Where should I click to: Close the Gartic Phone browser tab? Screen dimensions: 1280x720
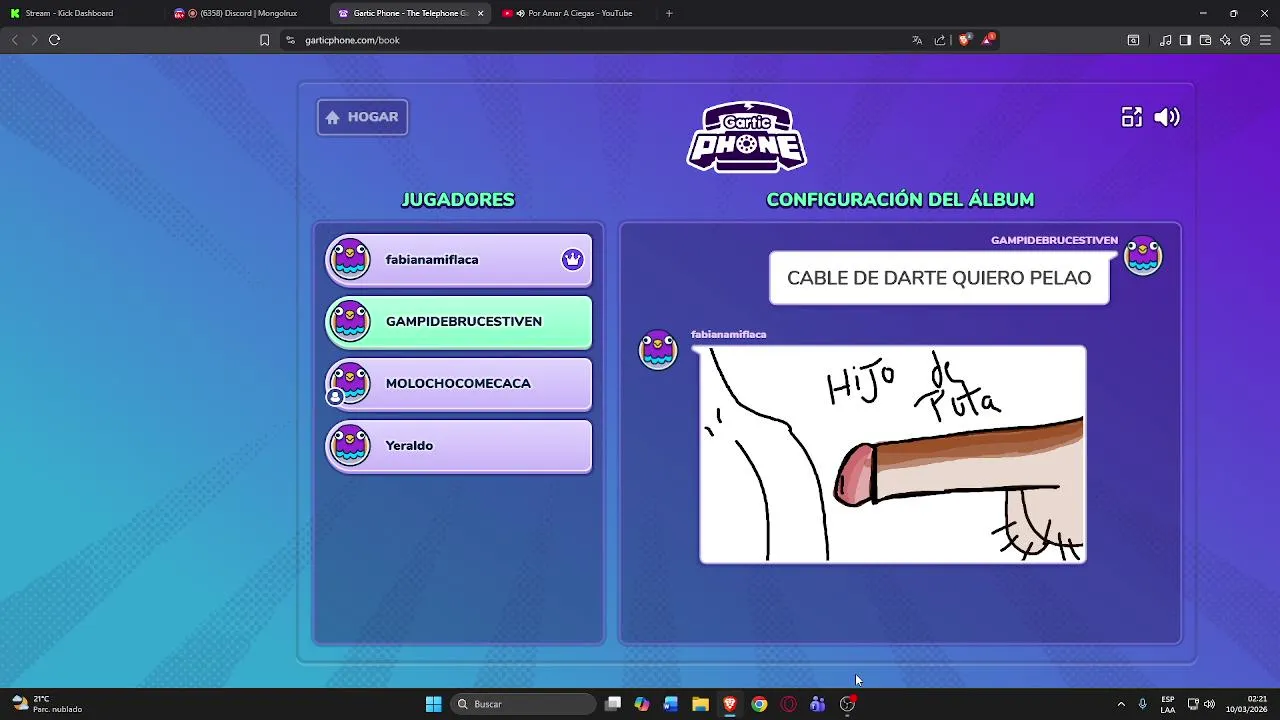tap(481, 13)
